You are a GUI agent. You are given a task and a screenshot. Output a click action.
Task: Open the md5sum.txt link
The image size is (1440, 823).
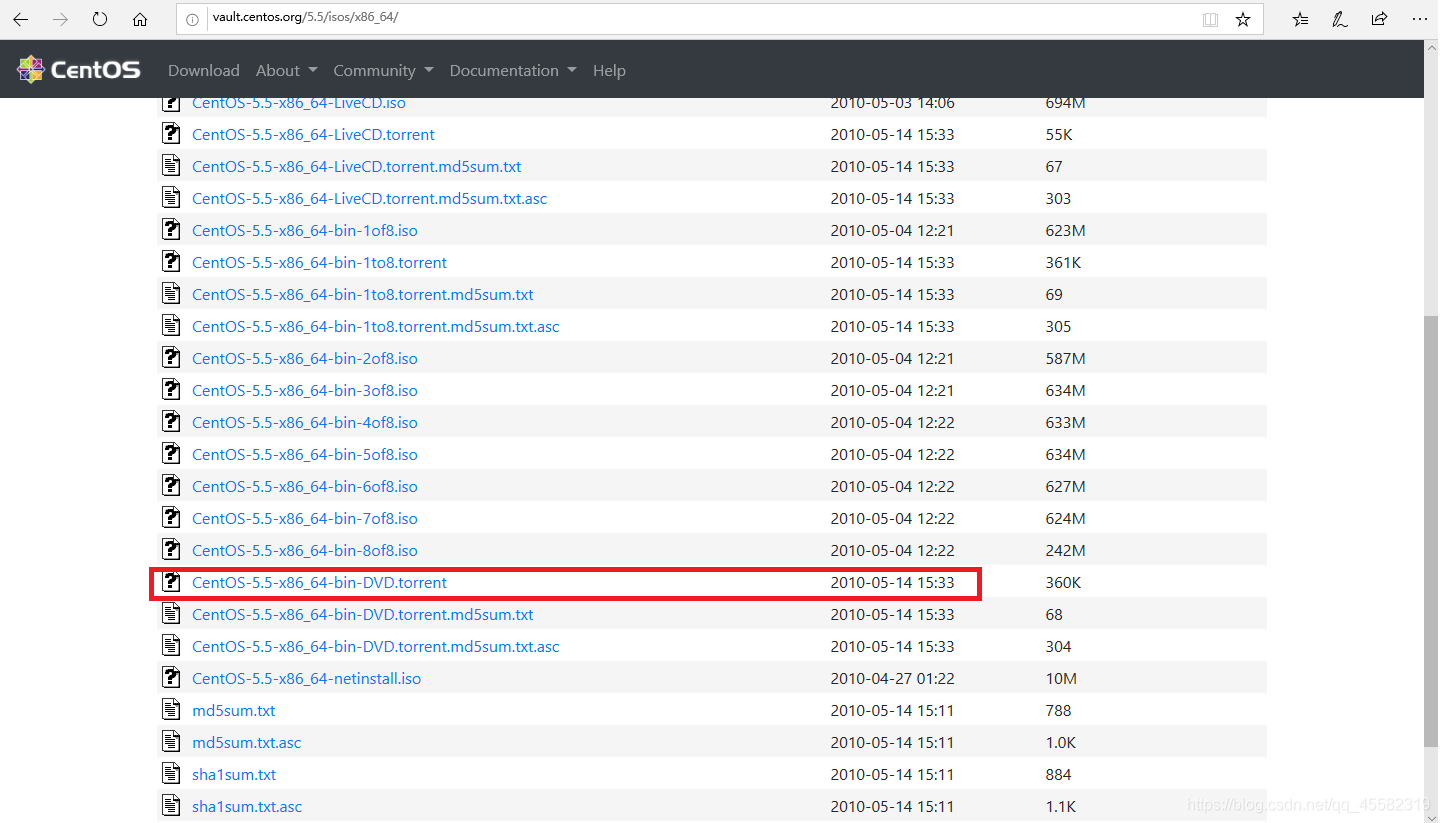click(234, 710)
